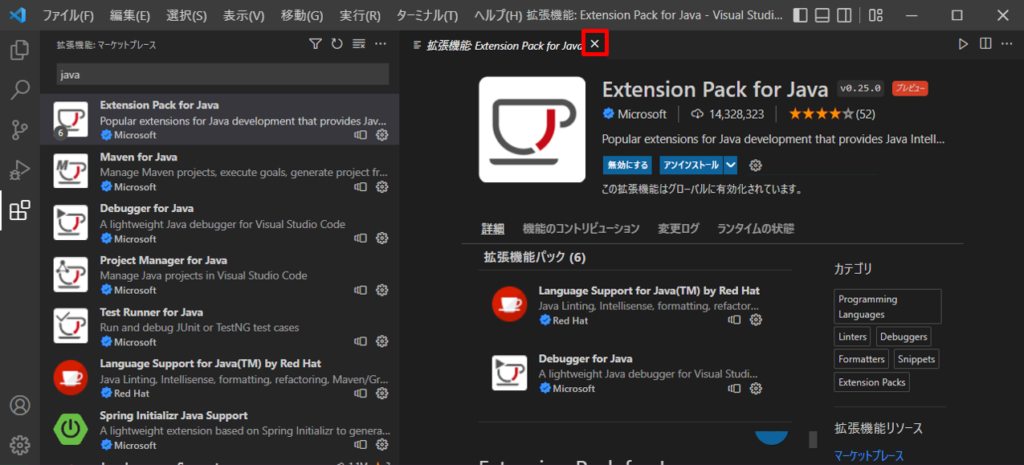Open gear menu for Debugger for Java in sidebar
The height and width of the screenshot is (465, 1024).
pos(382,238)
